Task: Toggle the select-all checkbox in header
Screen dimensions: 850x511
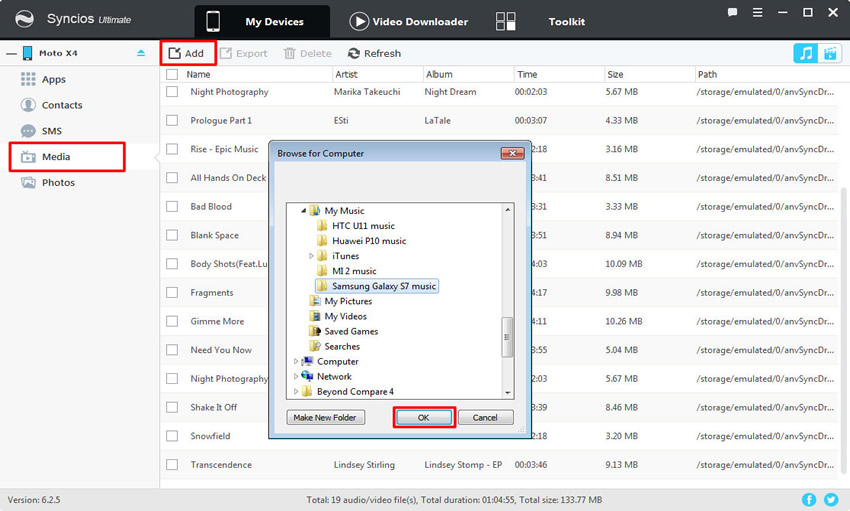Action: point(172,74)
